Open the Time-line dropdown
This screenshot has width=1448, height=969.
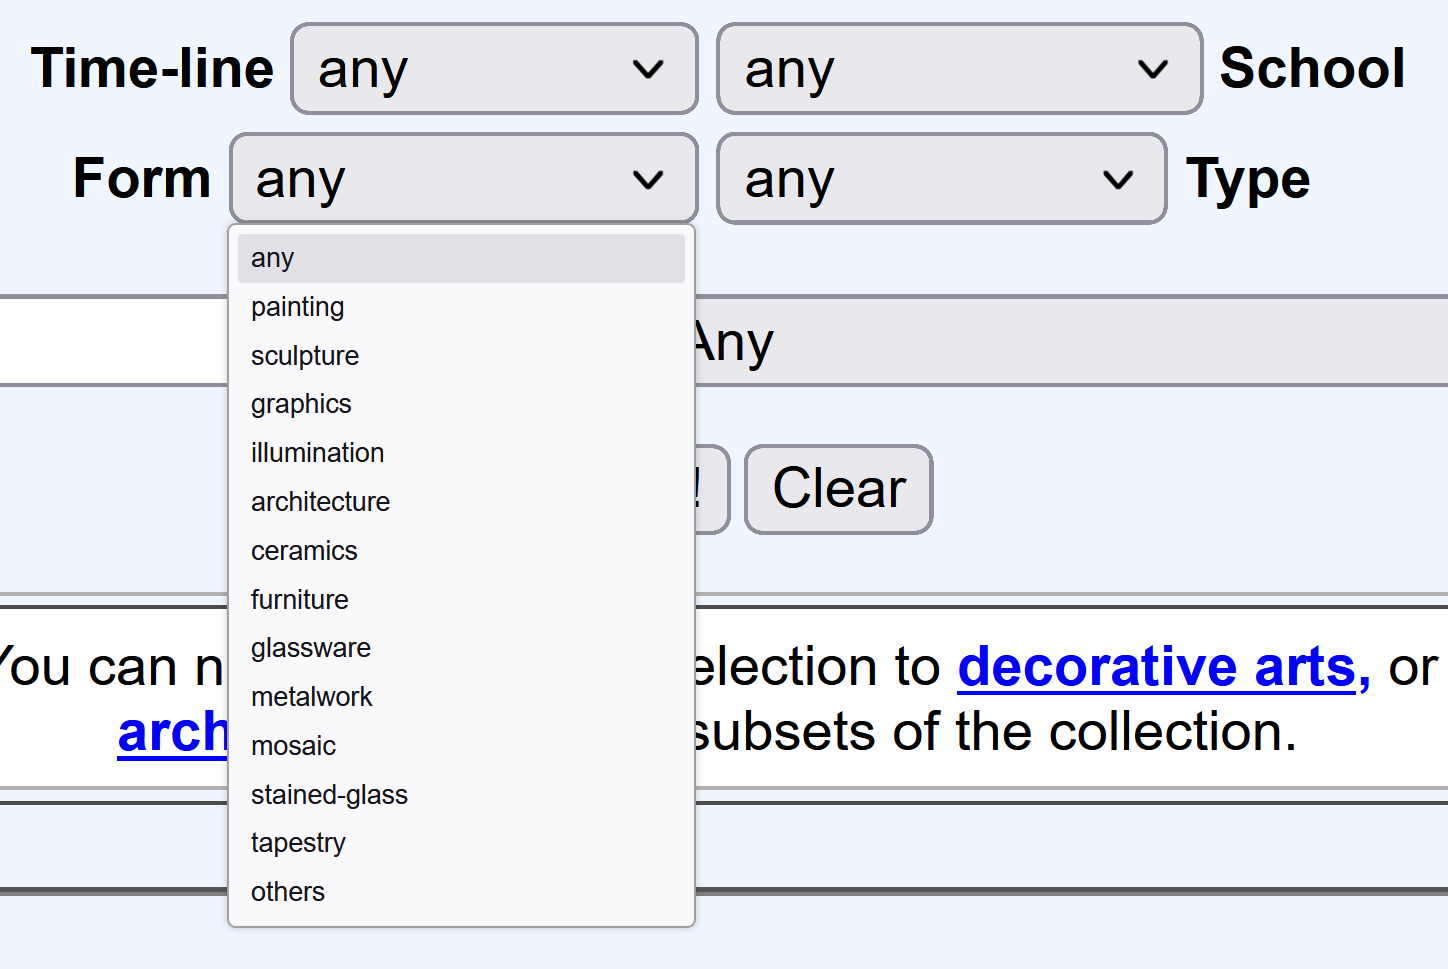point(494,69)
